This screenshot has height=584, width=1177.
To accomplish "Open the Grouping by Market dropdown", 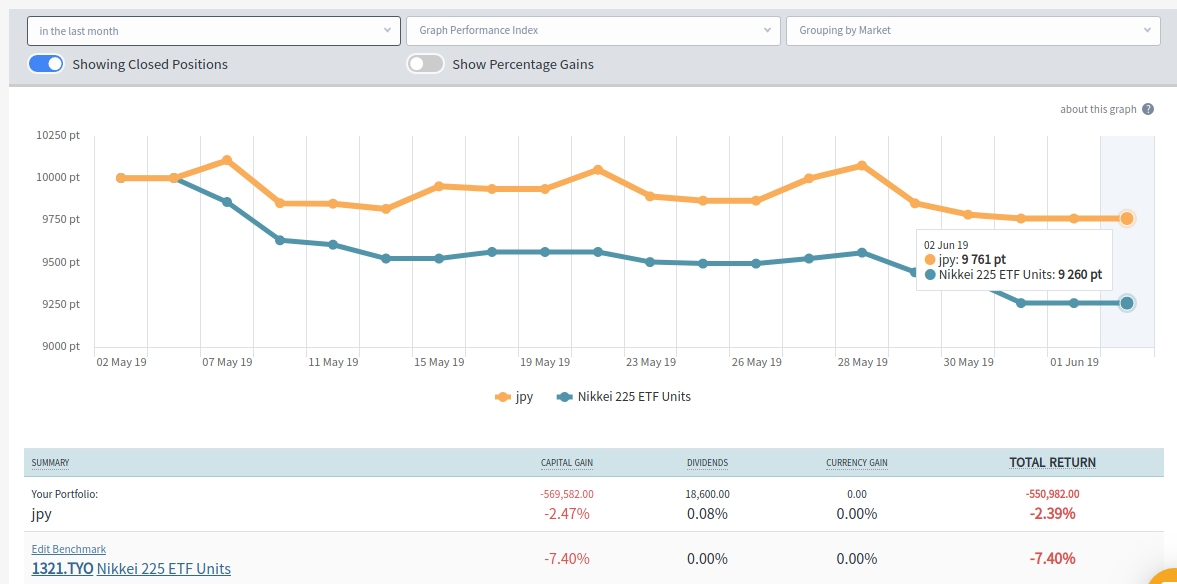I will pyautogui.click(x=973, y=31).
